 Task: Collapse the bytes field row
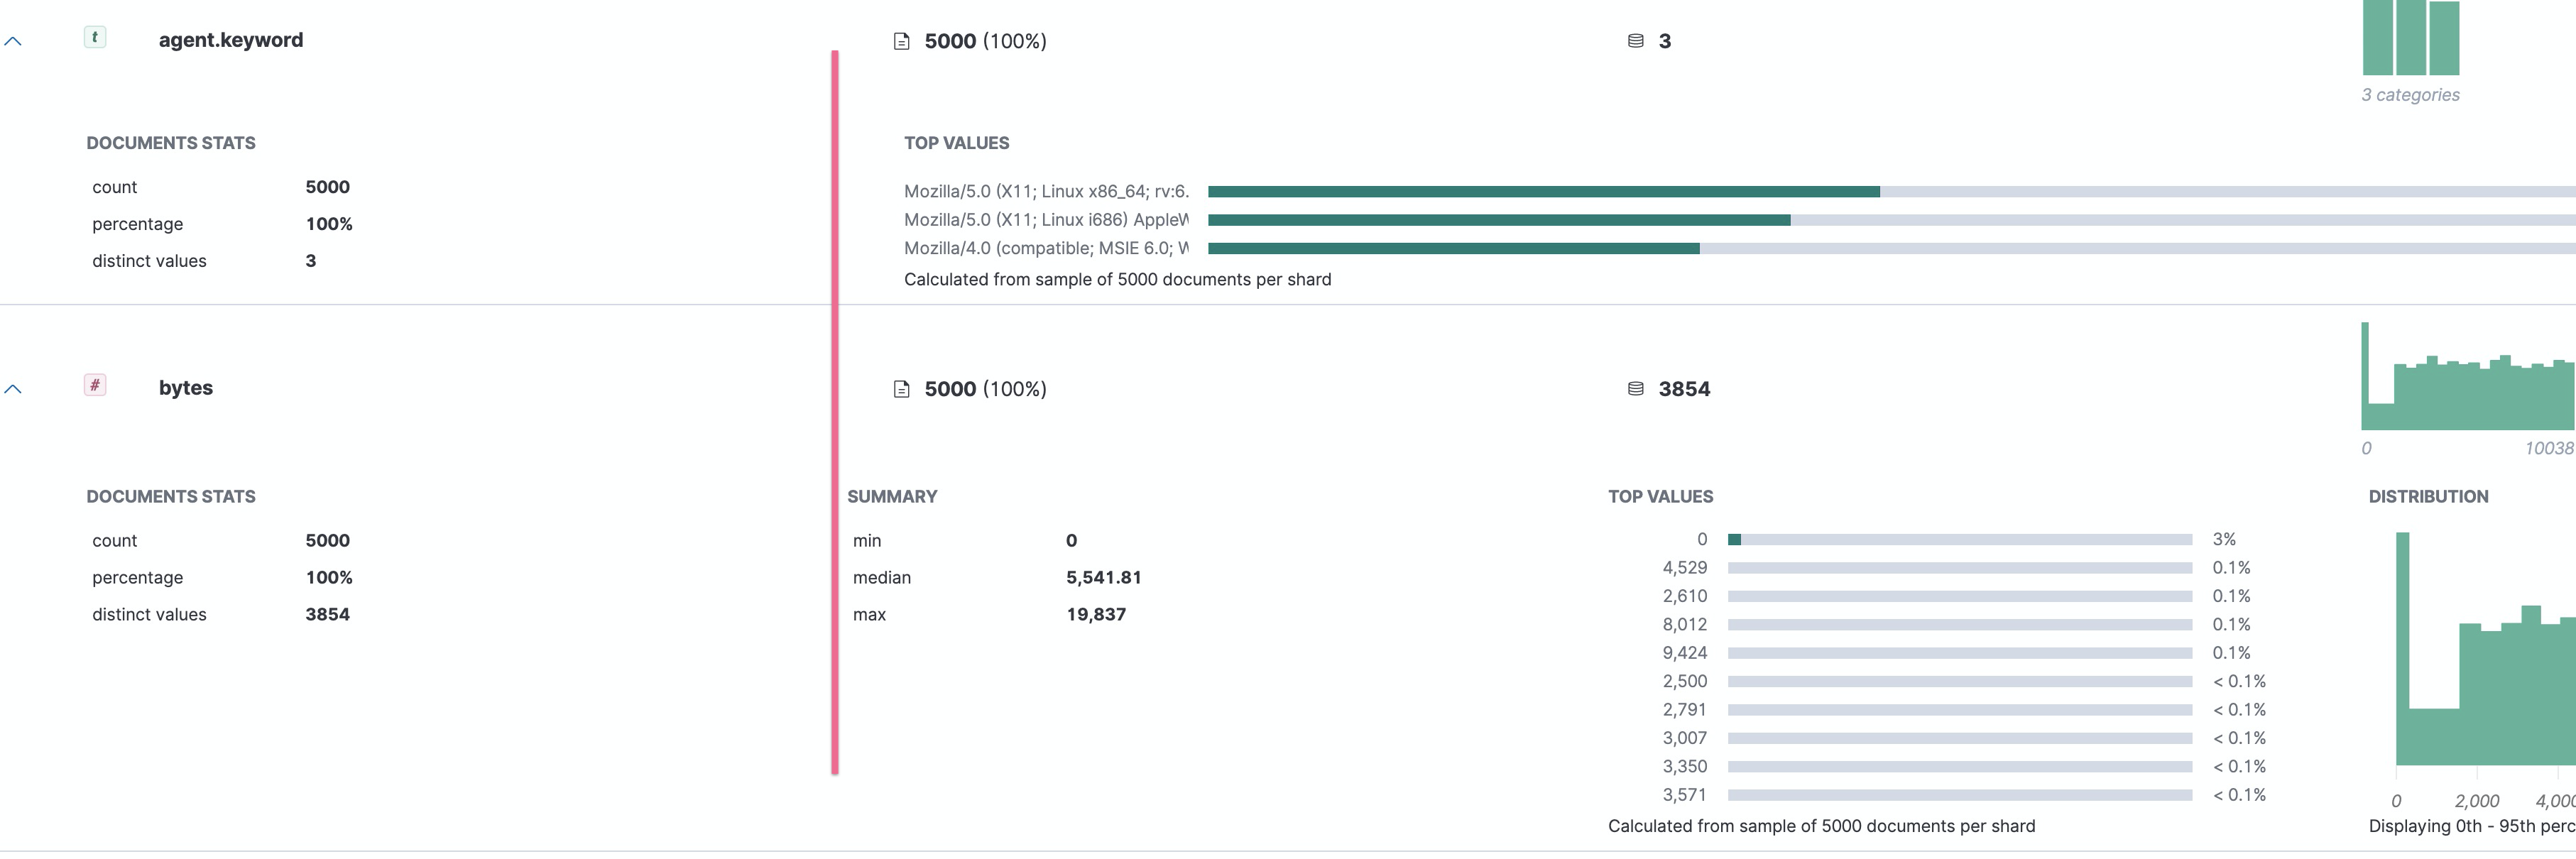pyautogui.click(x=13, y=389)
